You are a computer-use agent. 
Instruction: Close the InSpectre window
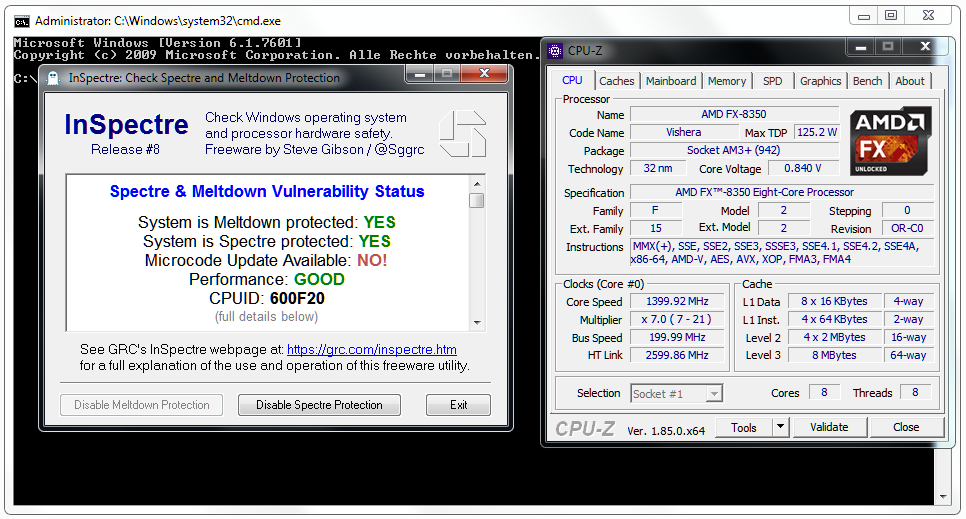[485, 74]
